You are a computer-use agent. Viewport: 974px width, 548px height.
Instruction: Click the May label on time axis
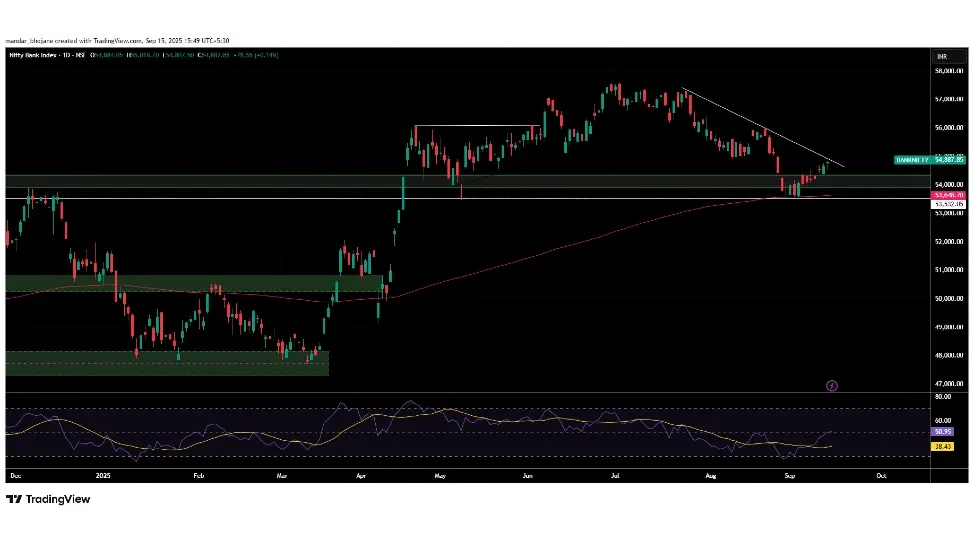440,476
